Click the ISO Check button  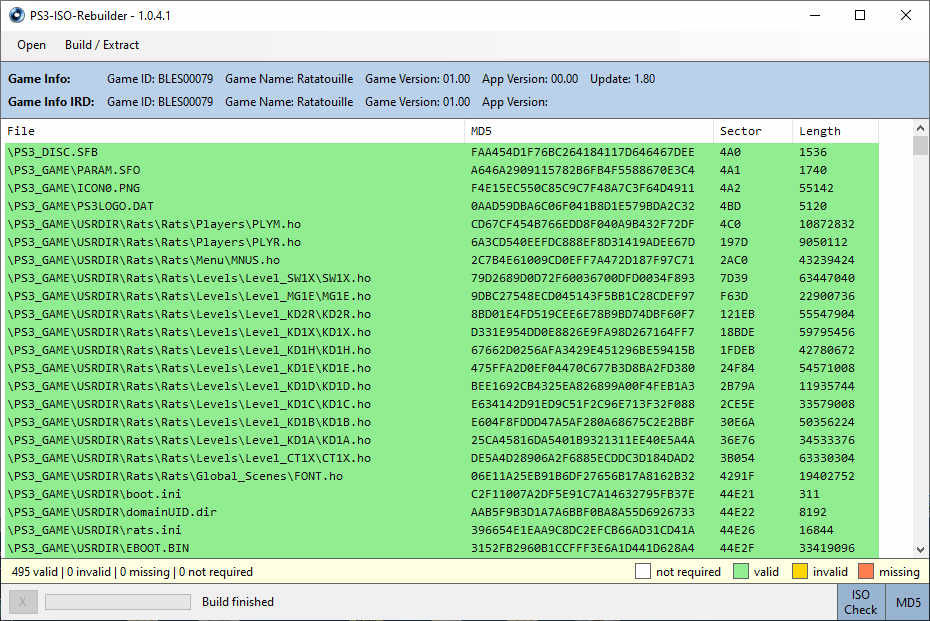point(860,602)
